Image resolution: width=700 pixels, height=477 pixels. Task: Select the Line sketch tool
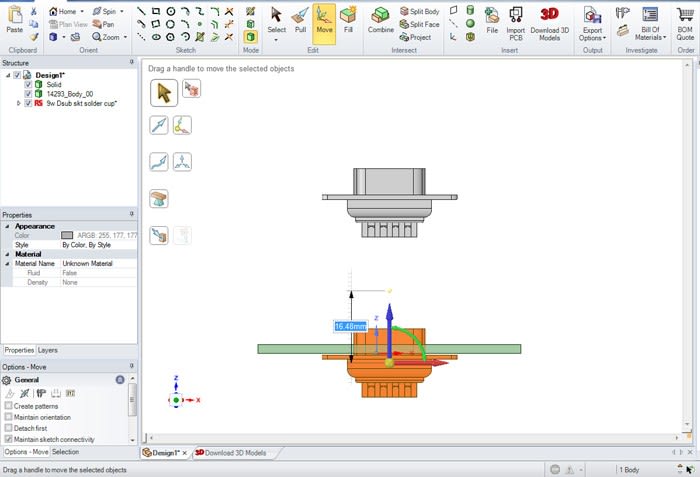(x=141, y=12)
